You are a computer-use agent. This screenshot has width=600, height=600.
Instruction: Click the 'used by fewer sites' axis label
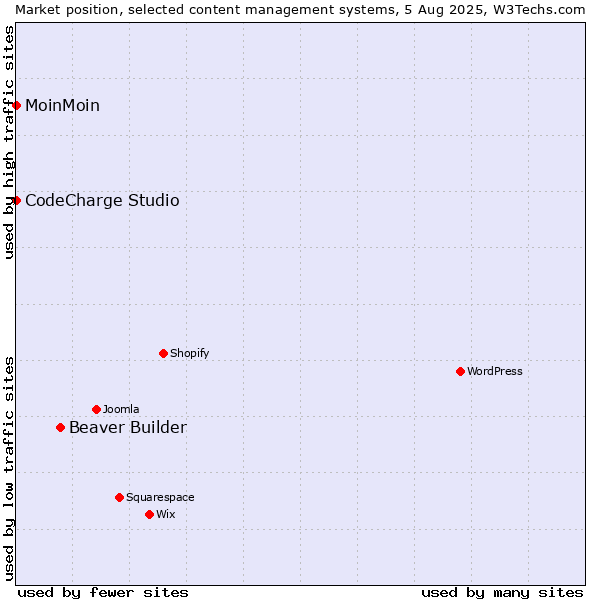[103, 593]
